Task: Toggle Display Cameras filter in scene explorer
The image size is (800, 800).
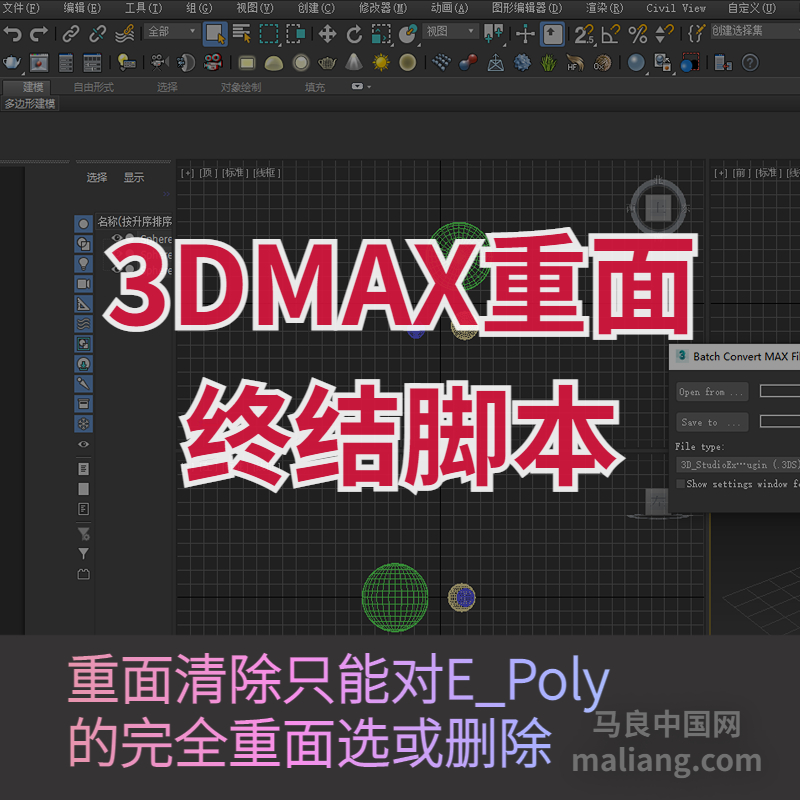Action: click(x=83, y=284)
